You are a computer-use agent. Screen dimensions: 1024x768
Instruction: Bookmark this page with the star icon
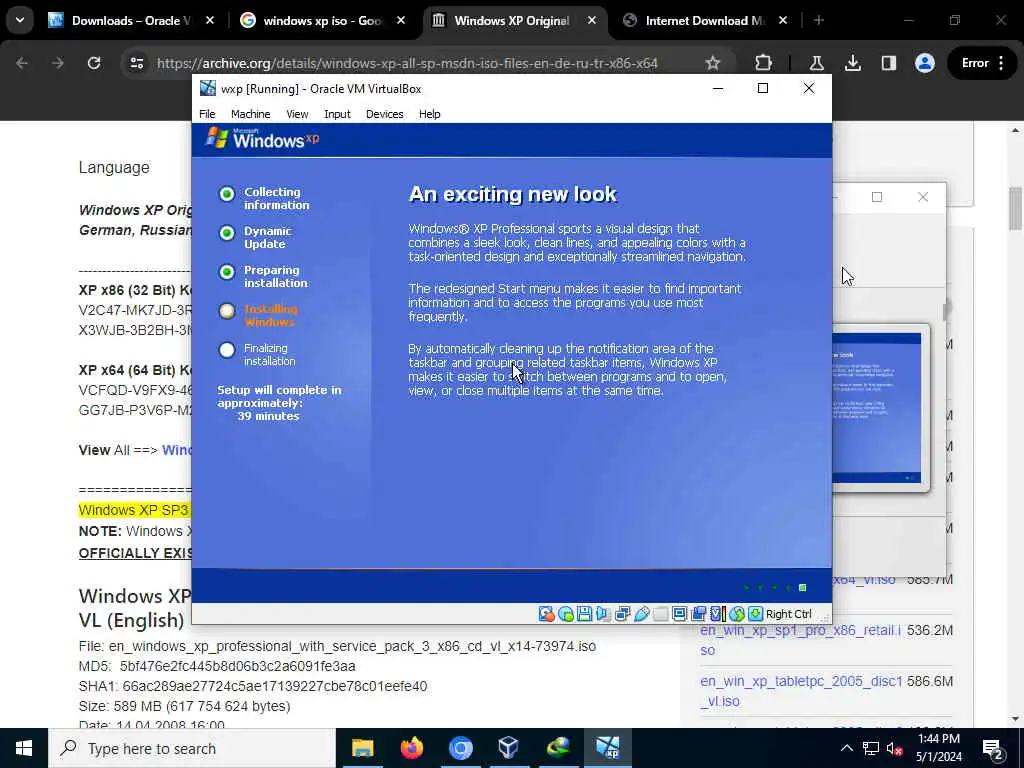click(712, 63)
